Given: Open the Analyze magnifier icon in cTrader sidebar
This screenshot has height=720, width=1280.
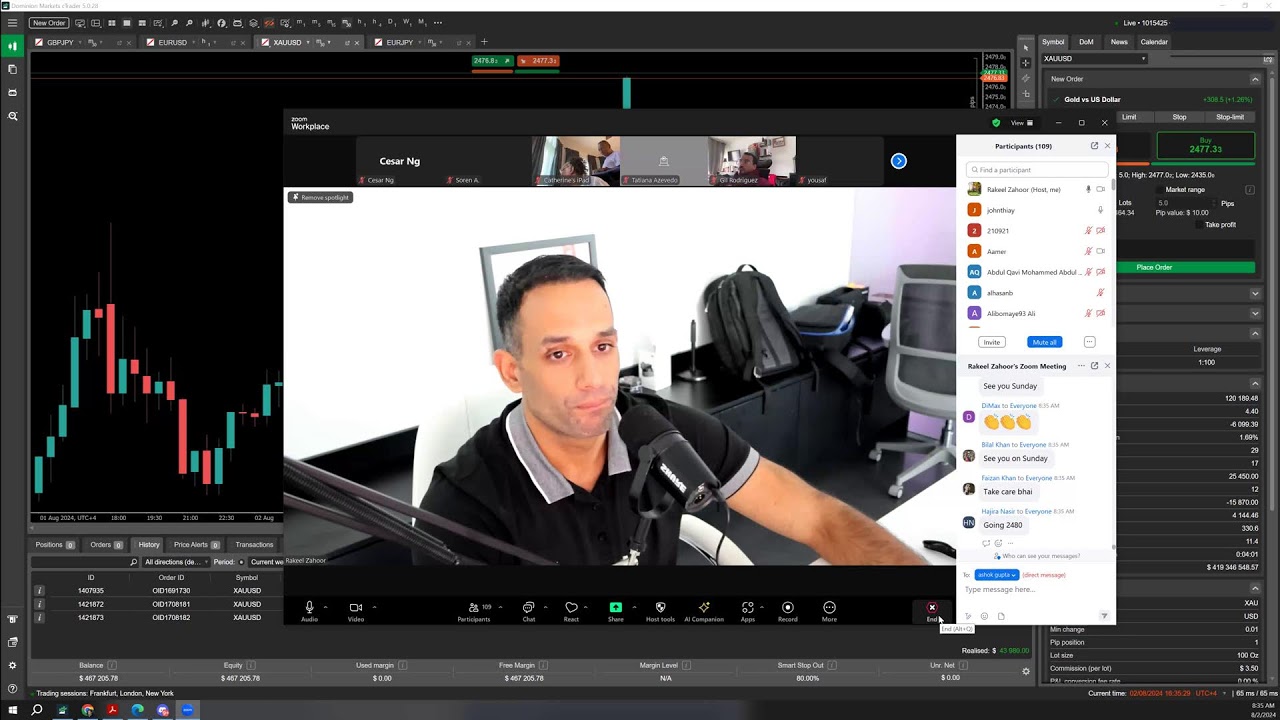Looking at the screenshot, I should point(13,116).
